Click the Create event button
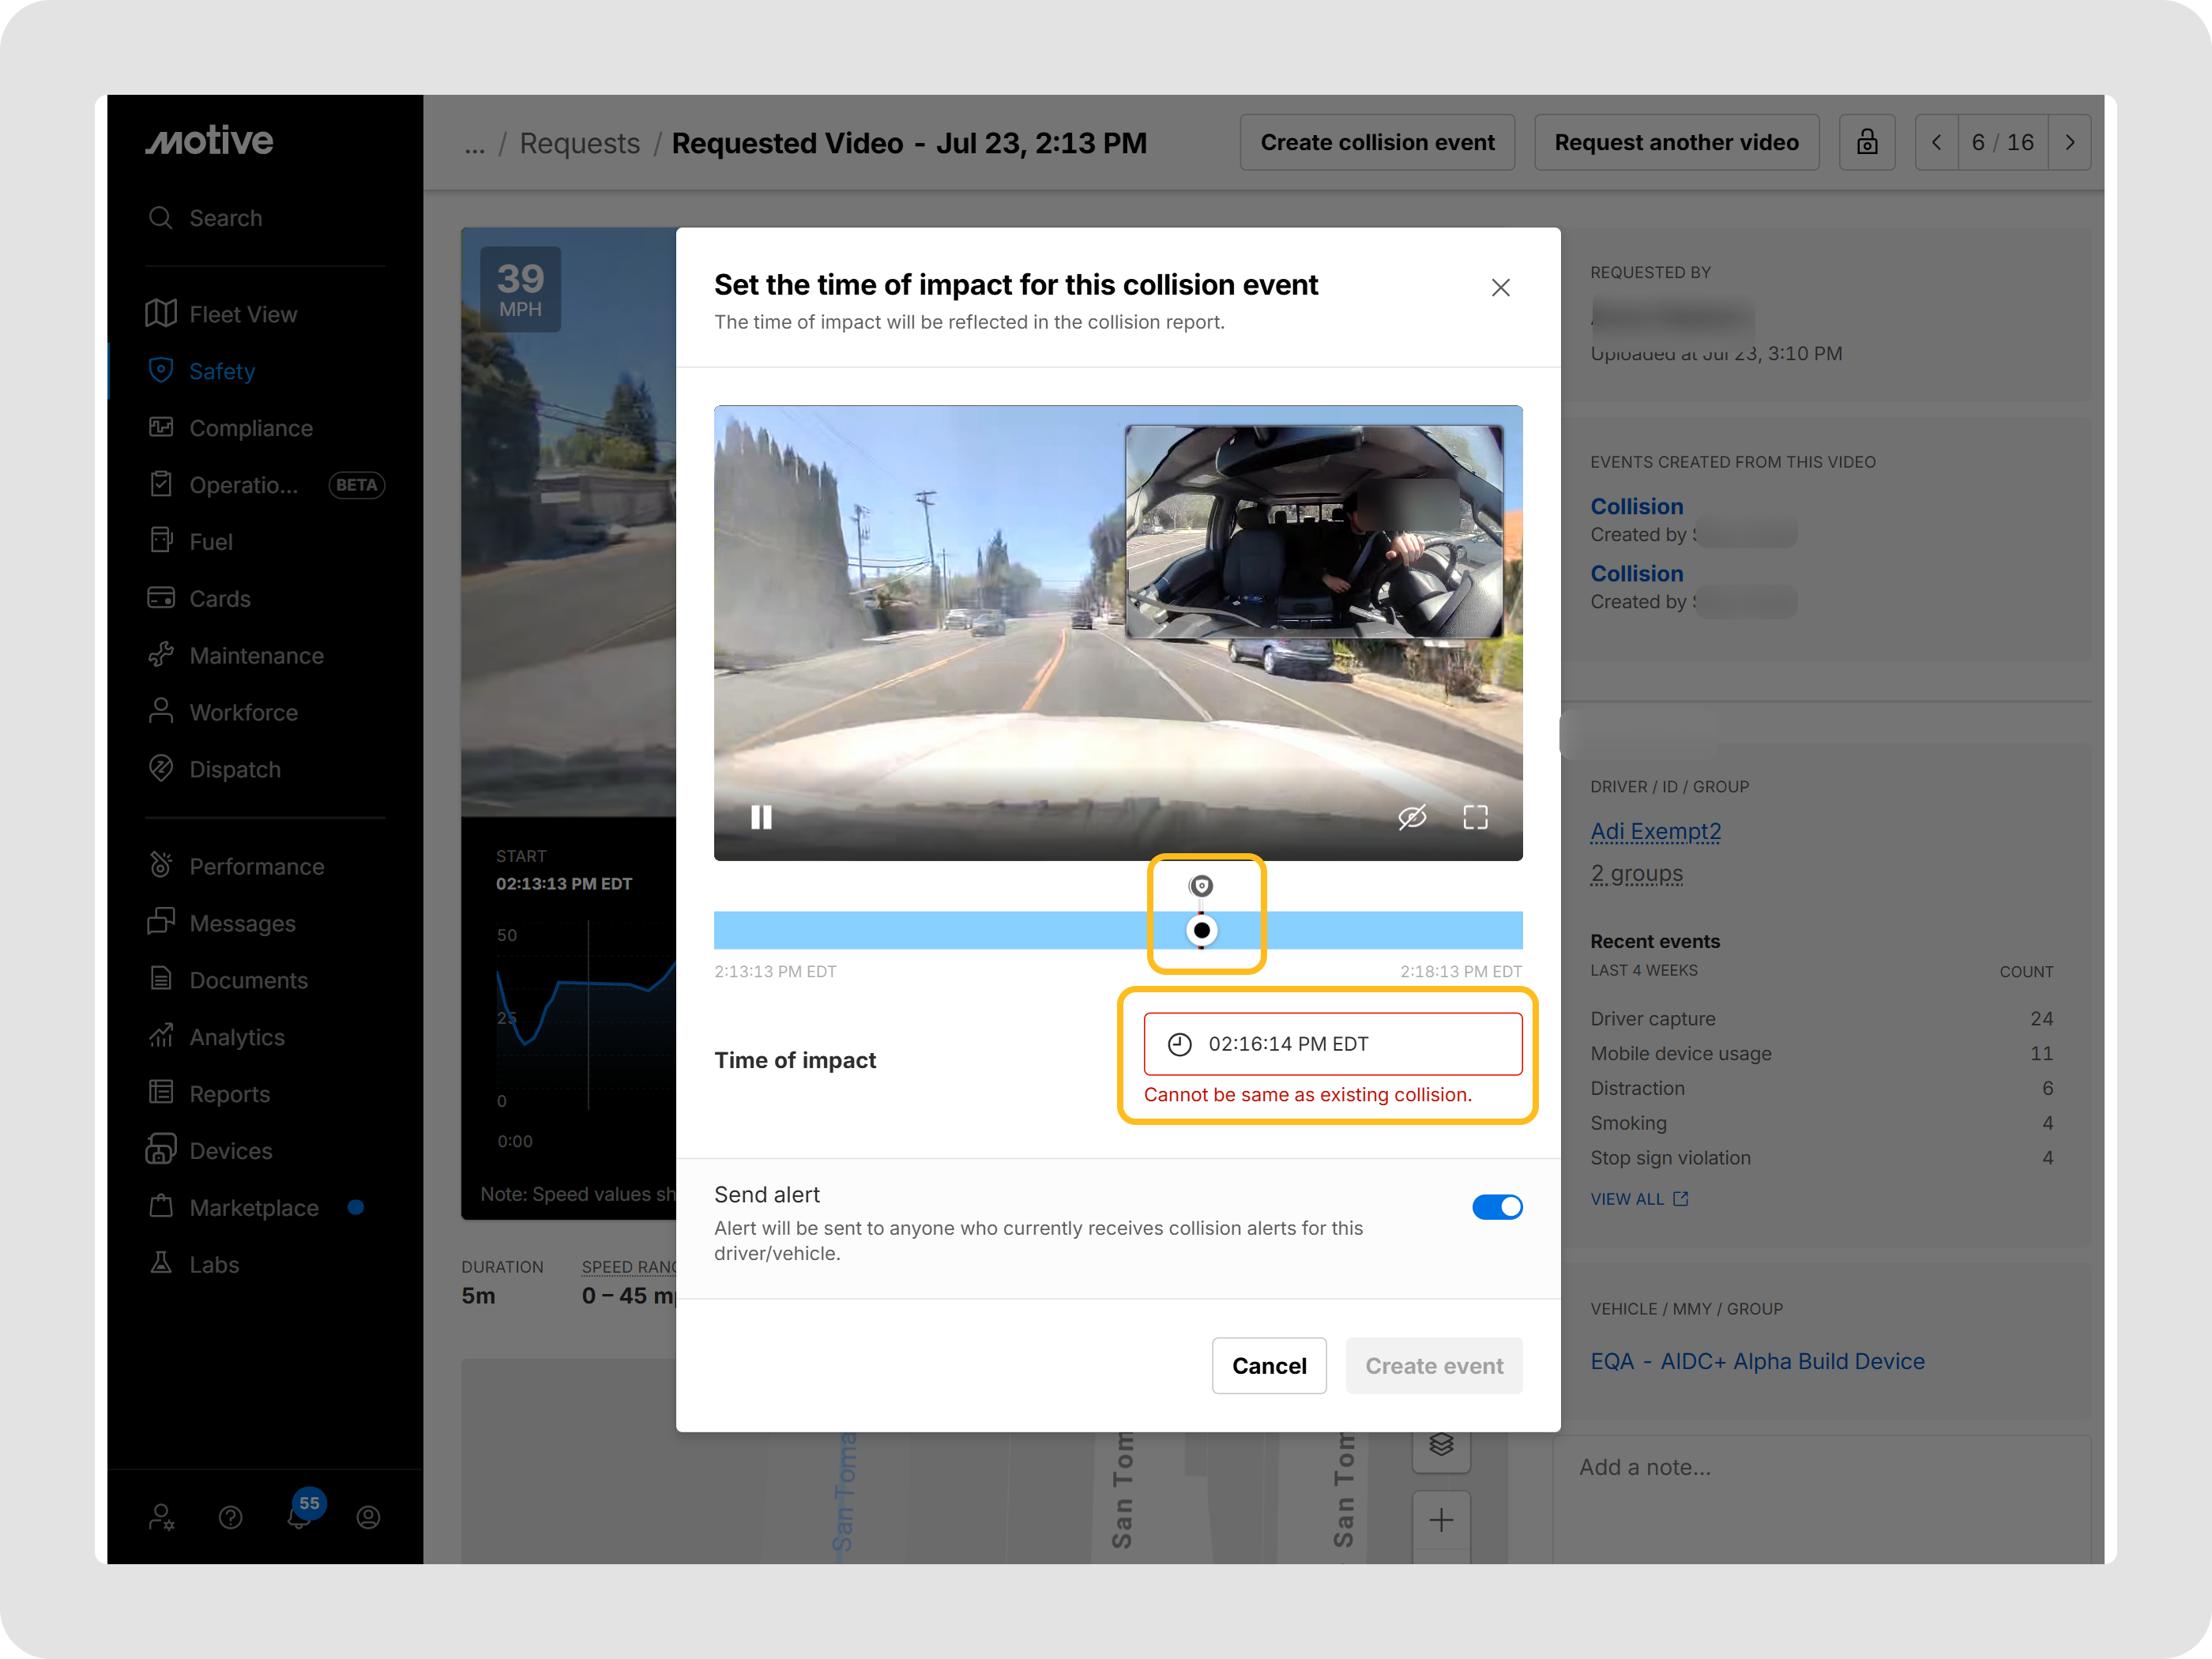This screenshot has height=1659, width=2212. (x=1434, y=1366)
